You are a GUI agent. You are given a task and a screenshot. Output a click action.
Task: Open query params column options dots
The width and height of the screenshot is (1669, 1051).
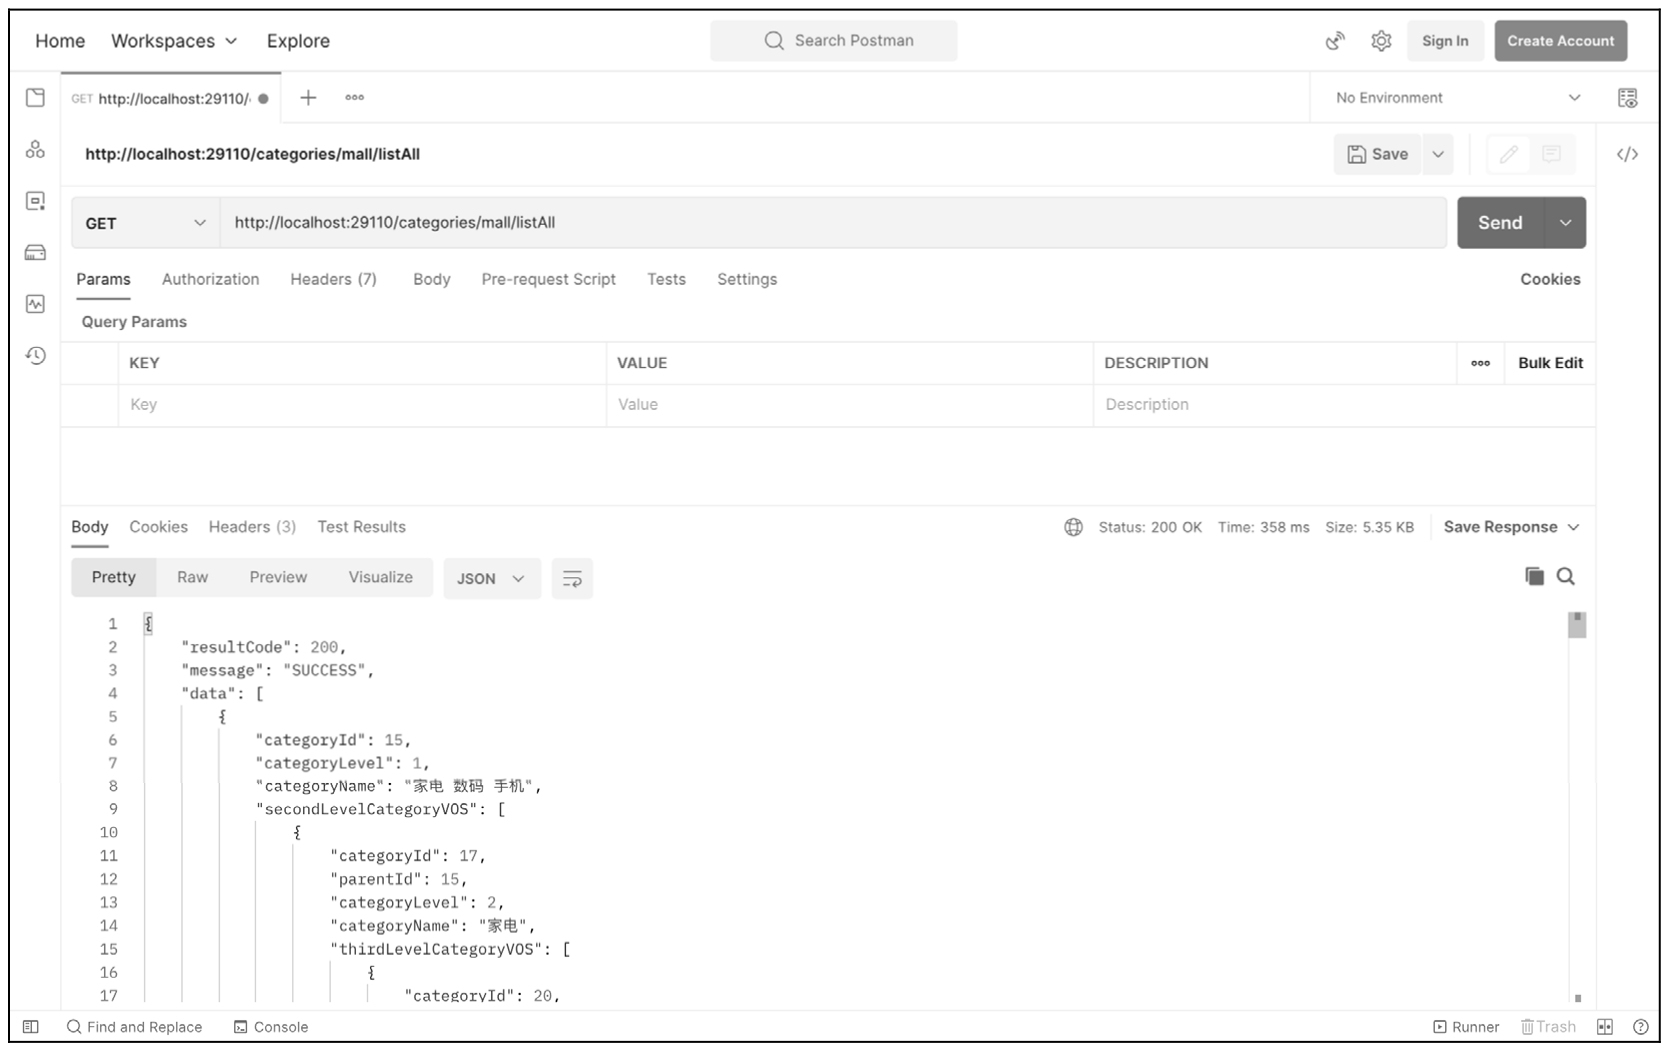(1480, 363)
